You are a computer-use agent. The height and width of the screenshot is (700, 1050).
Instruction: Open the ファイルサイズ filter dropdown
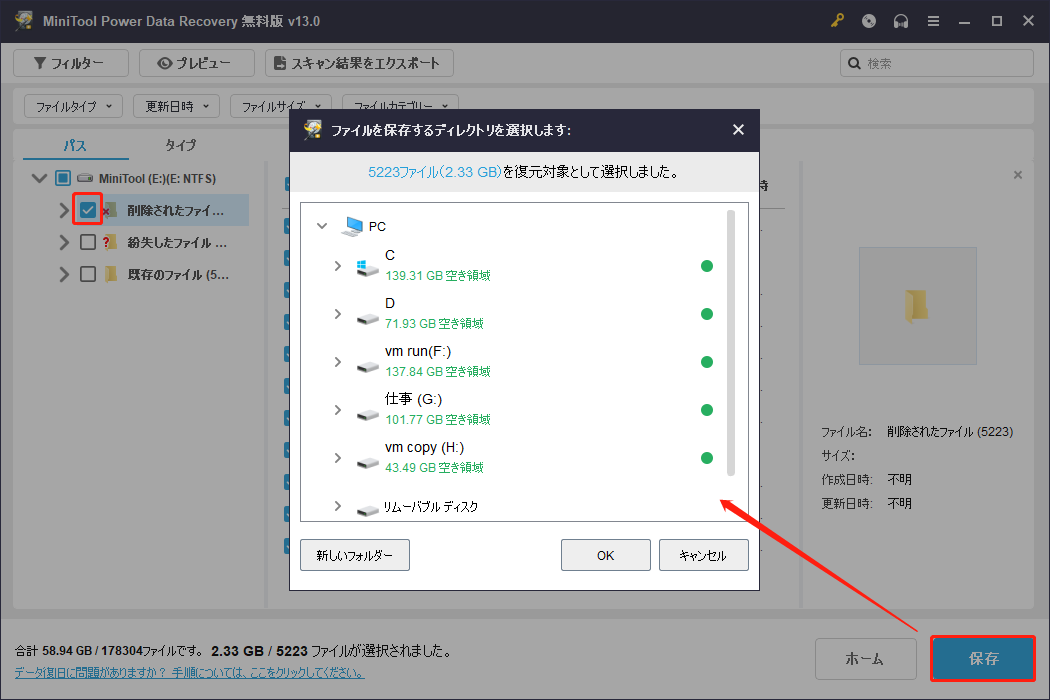(281, 106)
